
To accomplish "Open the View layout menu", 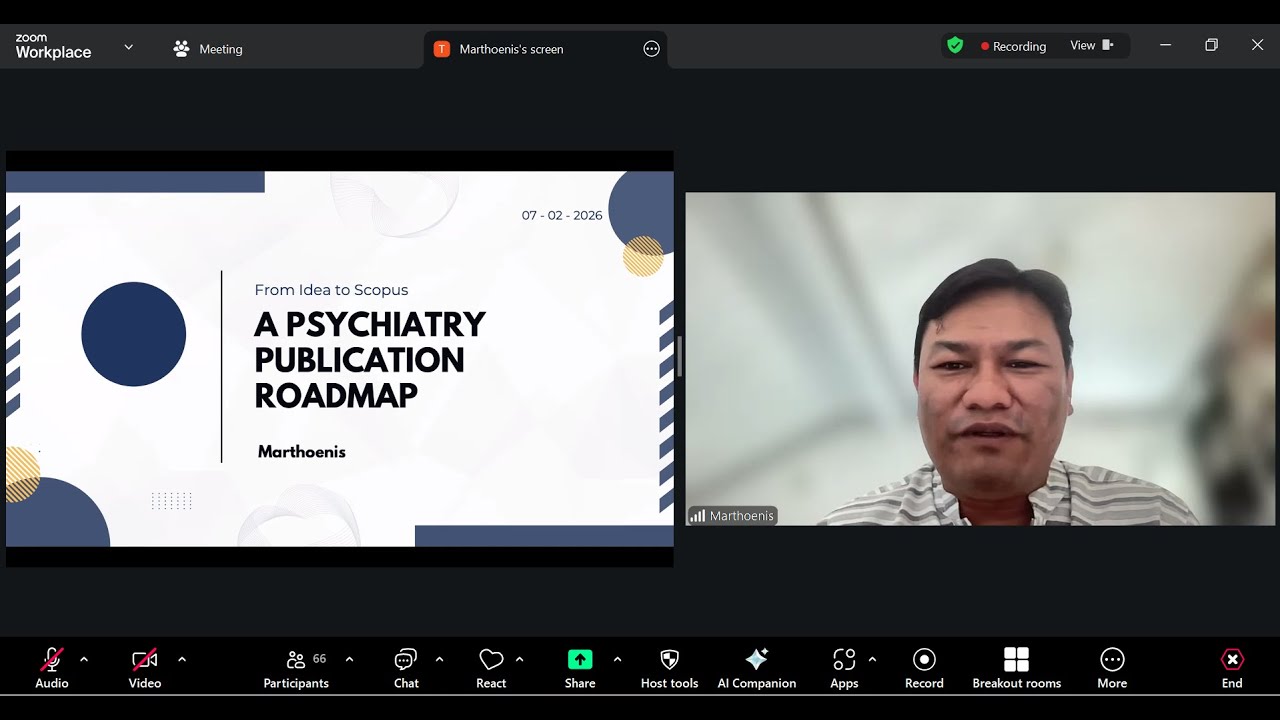I will (1092, 46).
